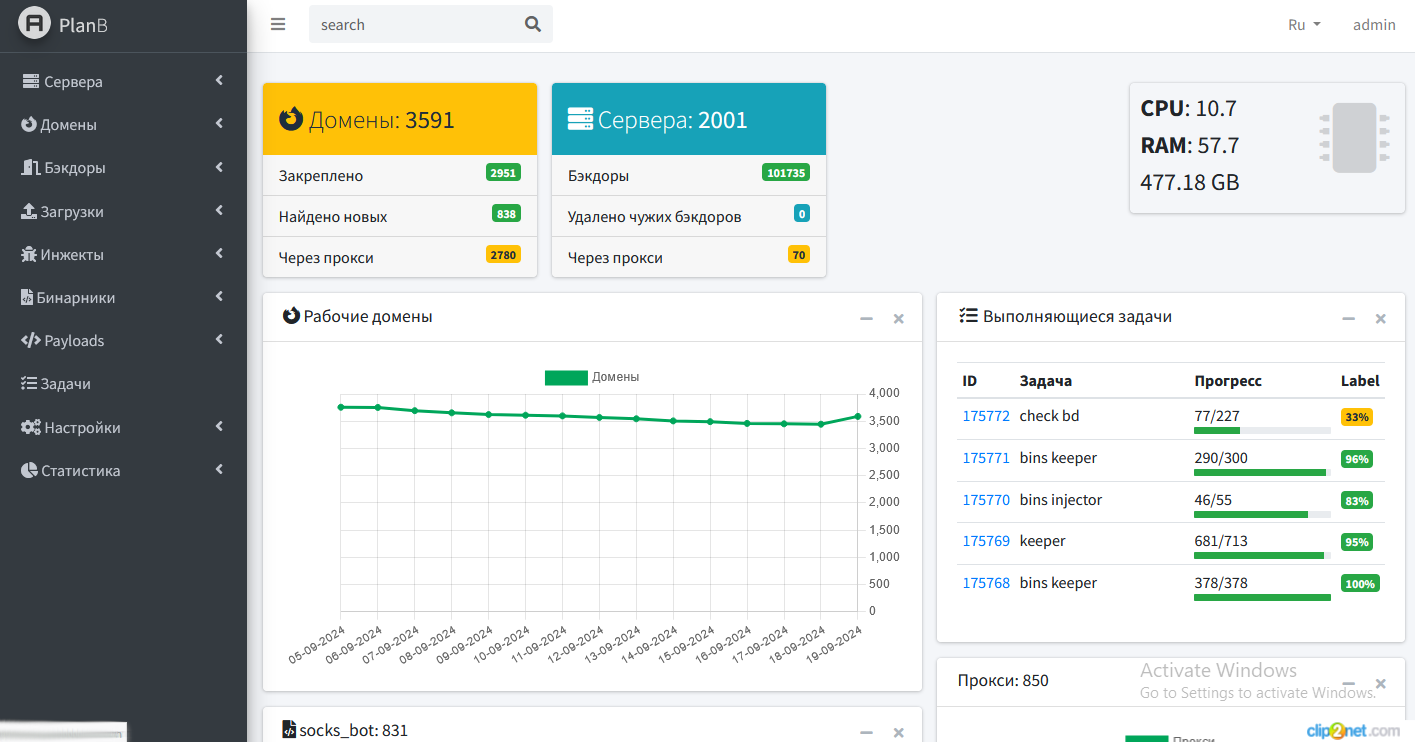Viewport: 1415px width, 742px height.
Task: Close the Рабочие домены panel
Action: [x=898, y=319]
